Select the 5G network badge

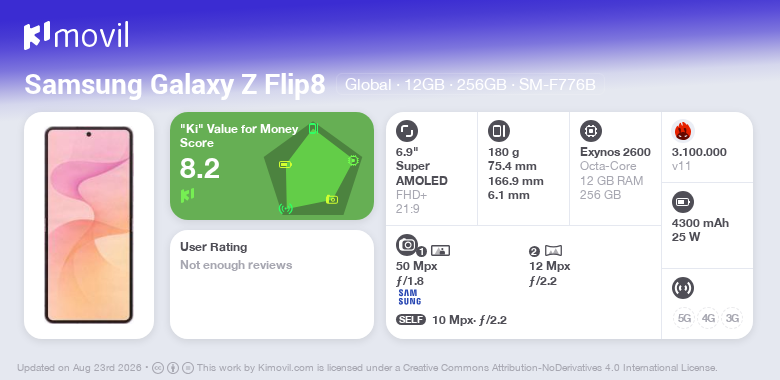point(684,318)
